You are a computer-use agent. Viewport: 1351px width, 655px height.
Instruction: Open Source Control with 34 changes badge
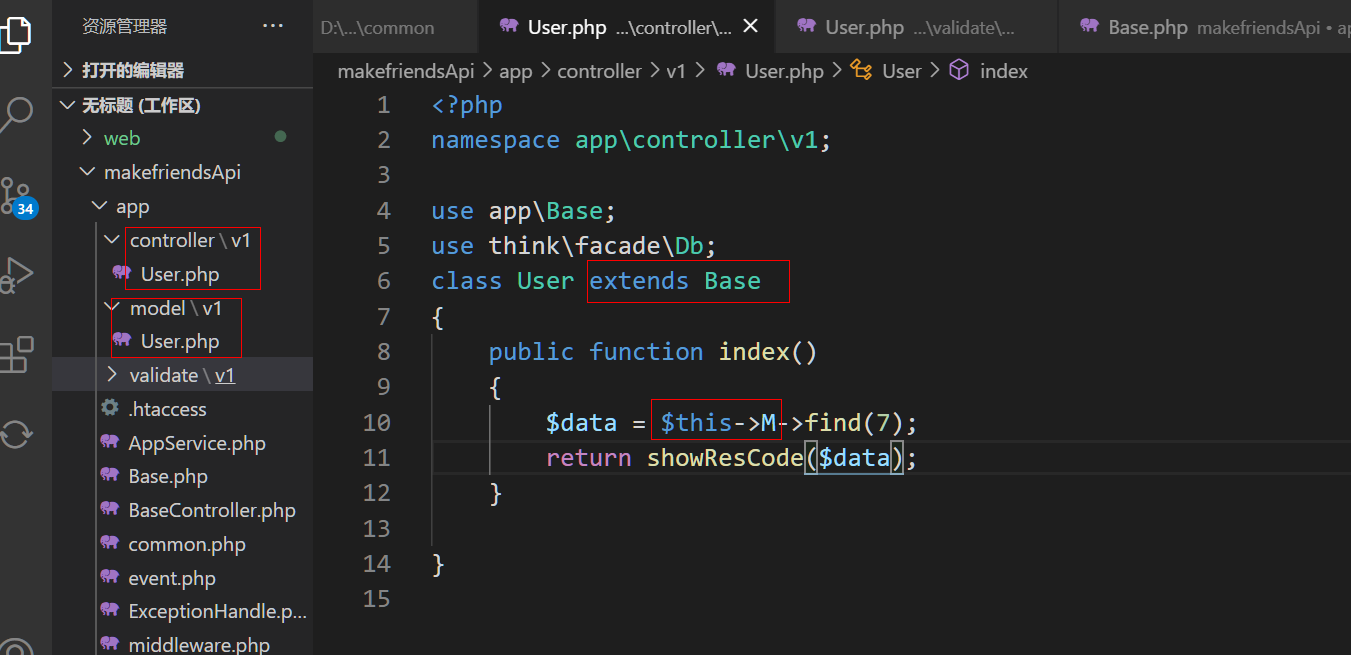click(17, 196)
